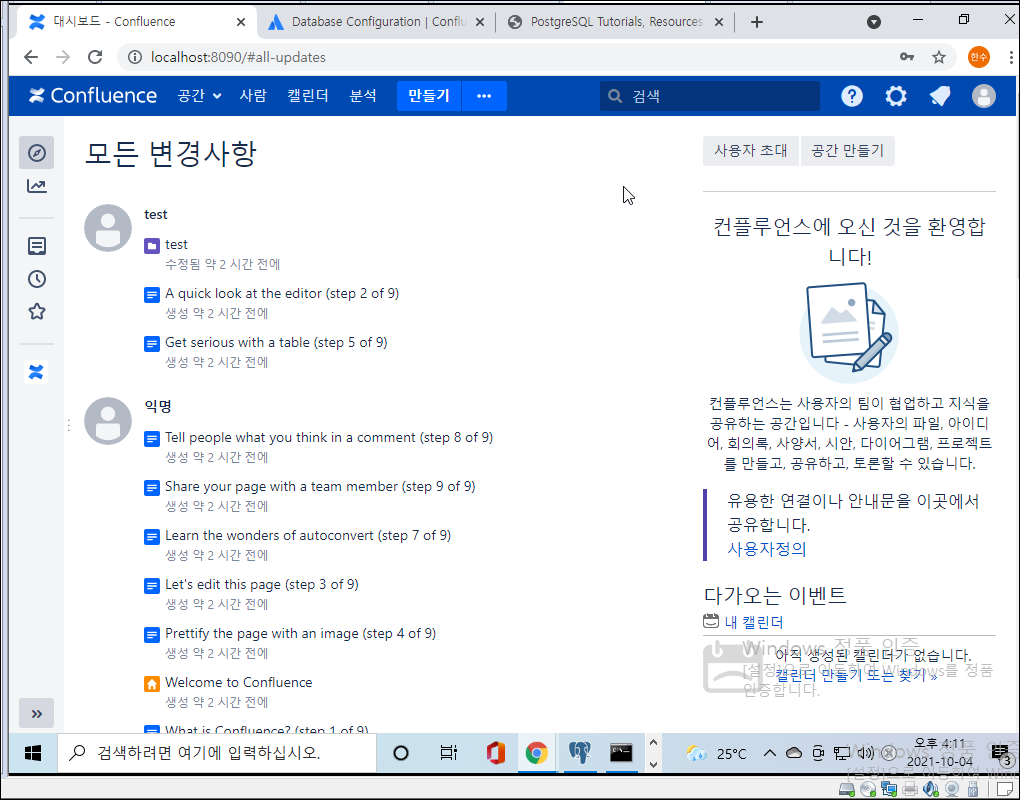The width and height of the screenshot is (1020, 800).
Task: Open Chrome profile orange avatar
Action: (x=978, y=57)
